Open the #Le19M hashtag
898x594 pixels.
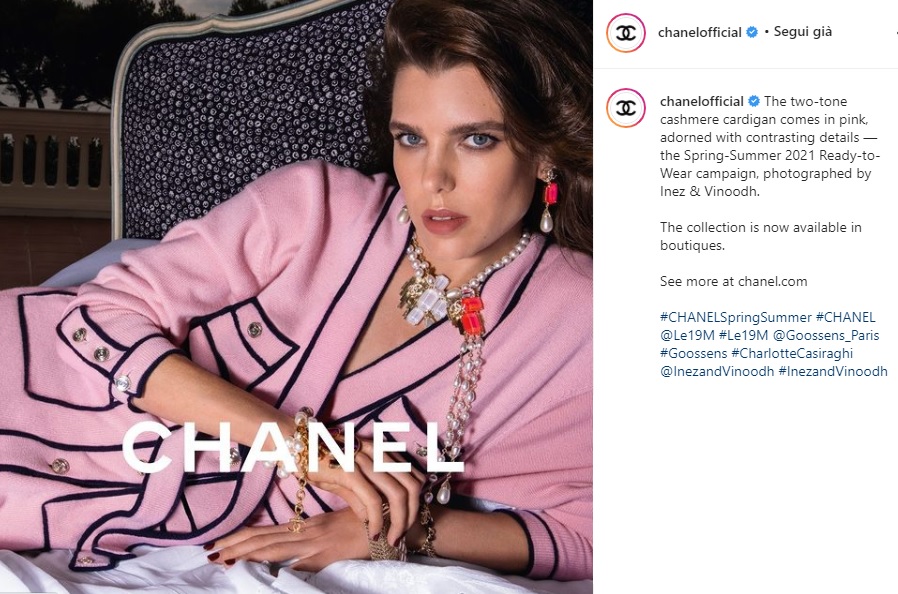[x=743, y=335]
